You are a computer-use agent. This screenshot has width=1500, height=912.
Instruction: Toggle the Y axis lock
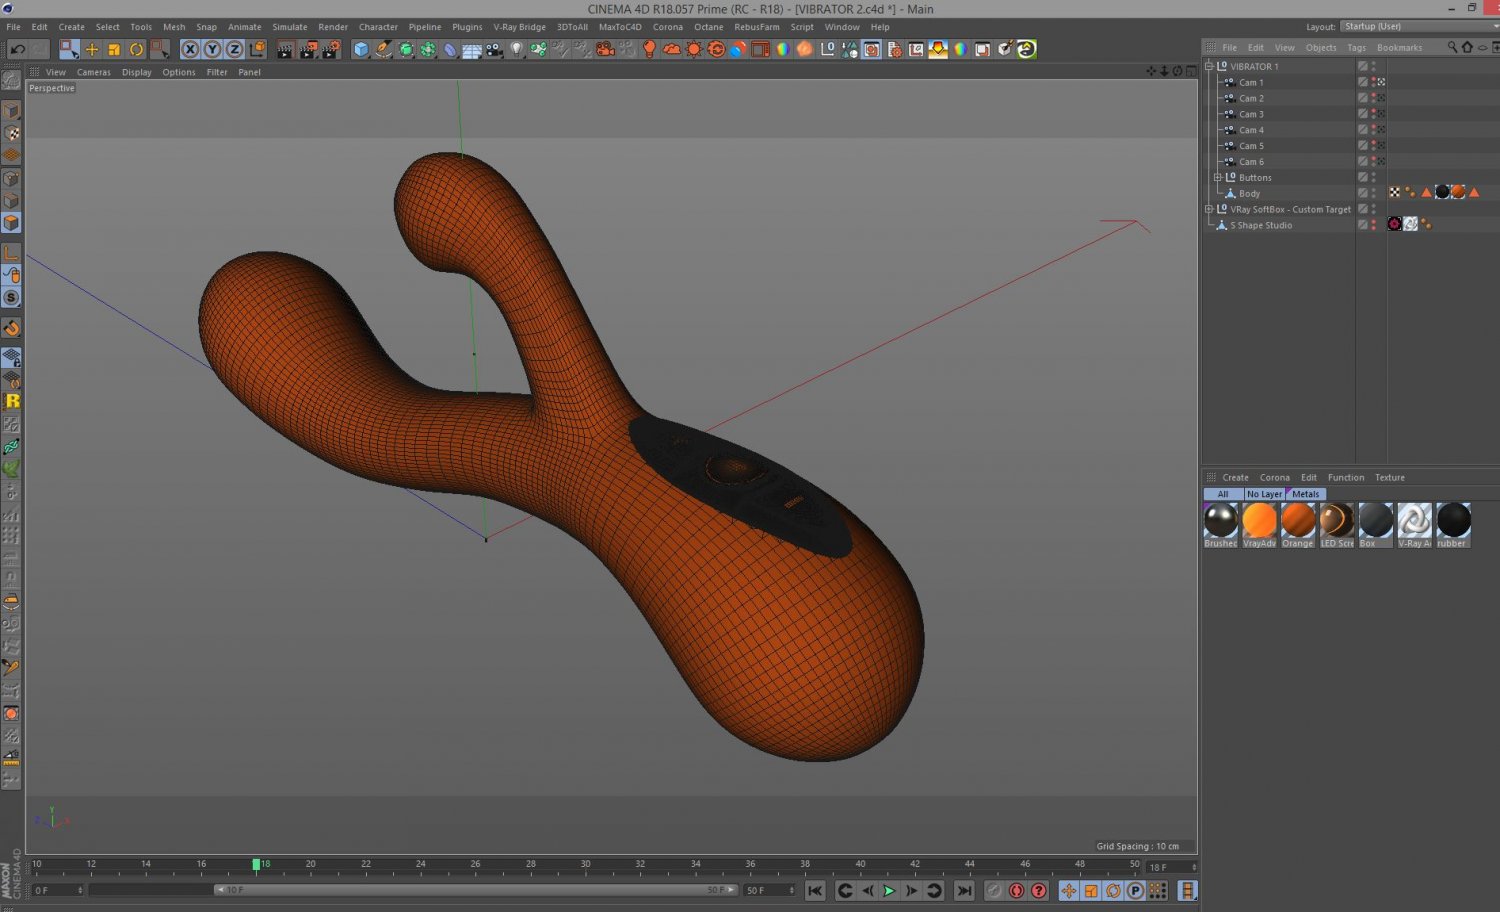(x=212, y=49)
